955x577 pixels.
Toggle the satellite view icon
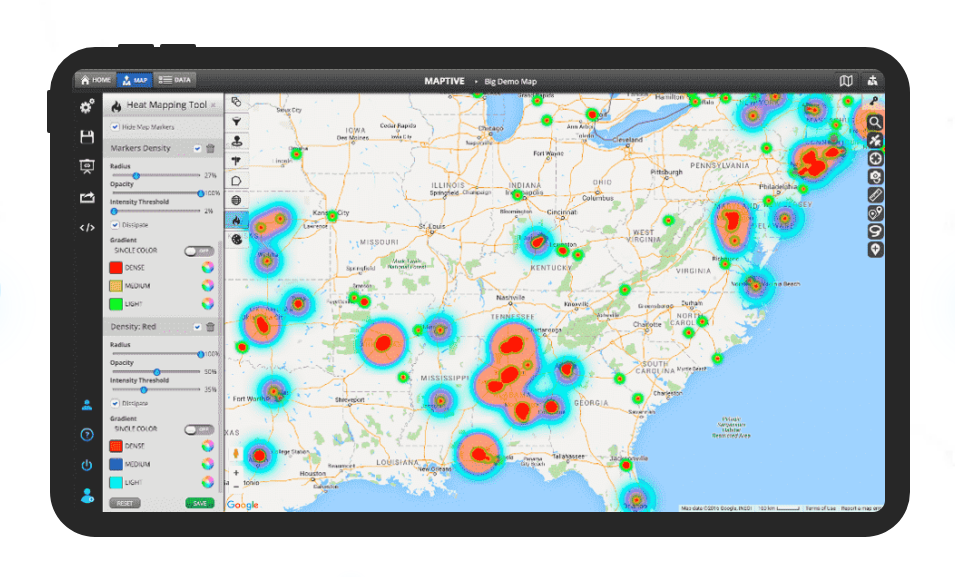point(875,141)
